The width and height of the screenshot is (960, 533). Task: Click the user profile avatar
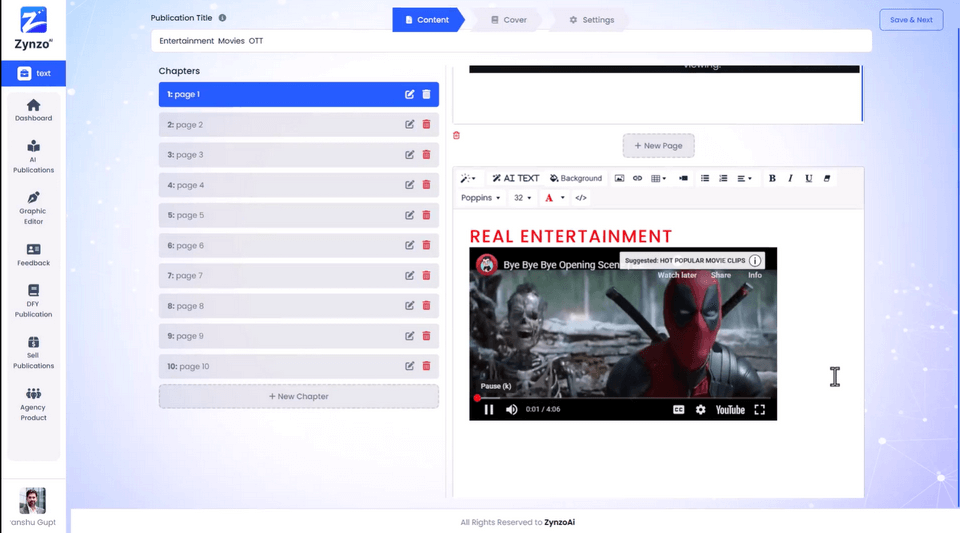point(32,501)
